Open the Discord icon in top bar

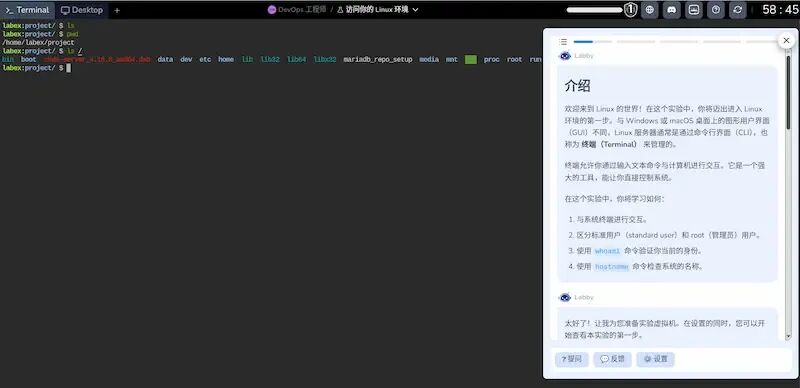(x=671, y=10)
